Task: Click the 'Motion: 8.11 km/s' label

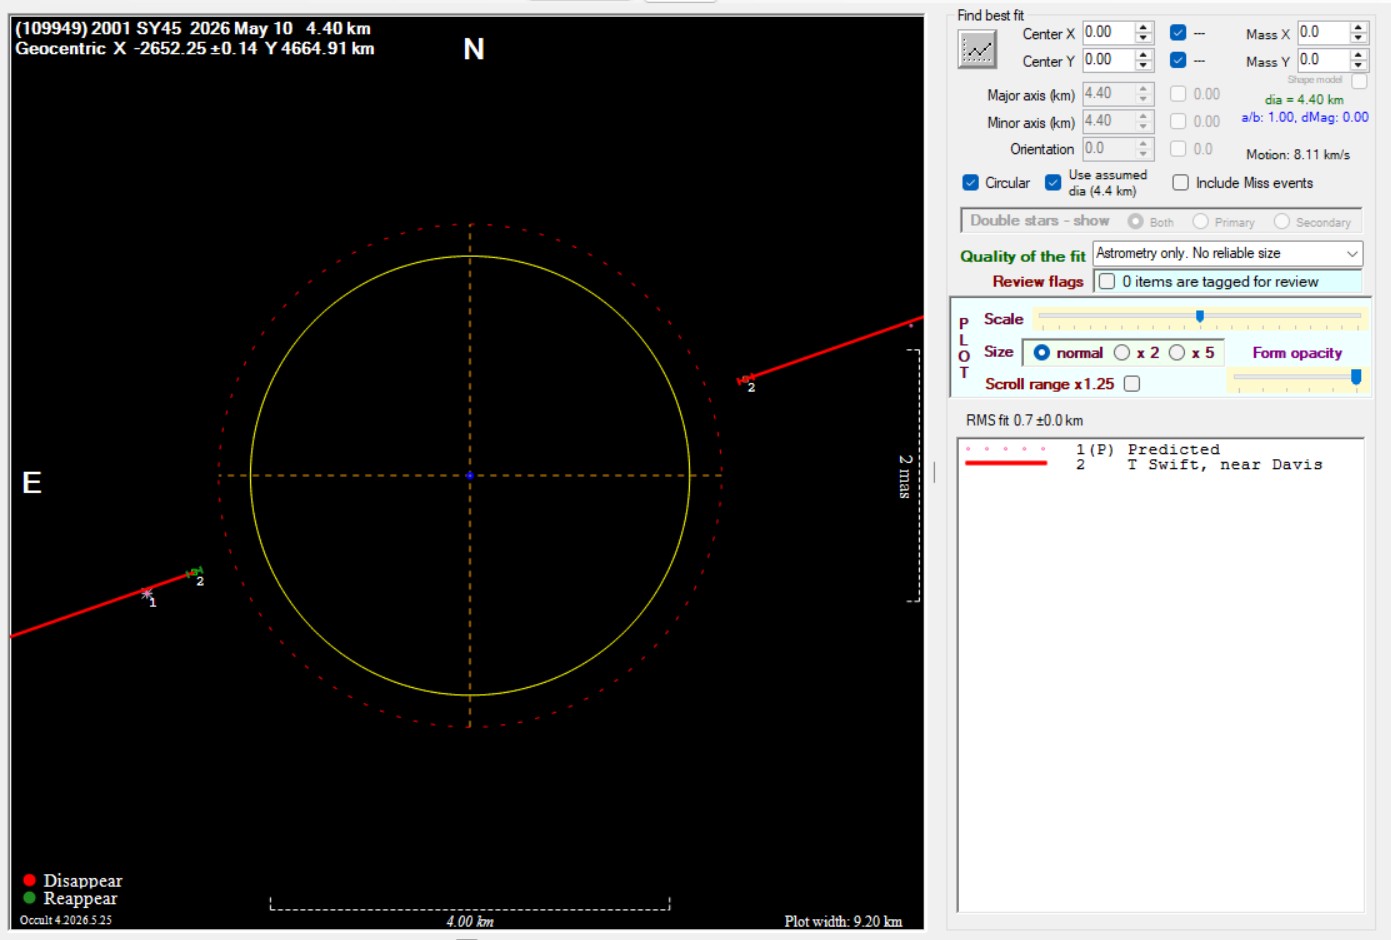Action: point(1298,155)
